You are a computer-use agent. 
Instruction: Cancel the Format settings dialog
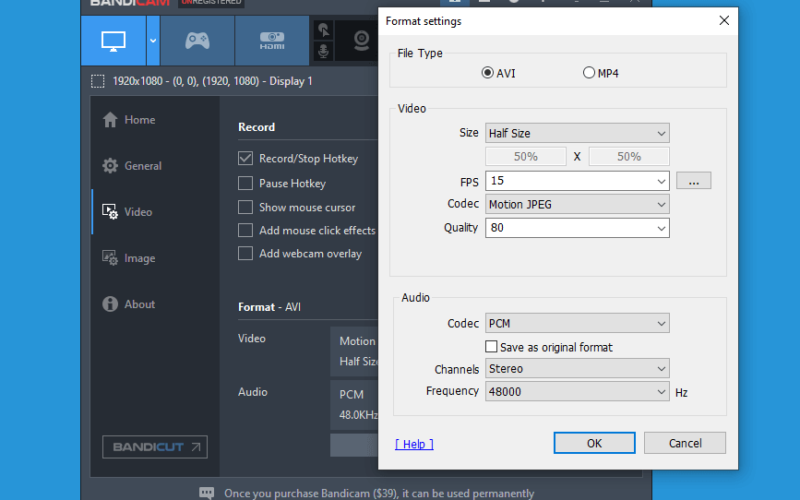pyautogui.click(x=685, y=443)
